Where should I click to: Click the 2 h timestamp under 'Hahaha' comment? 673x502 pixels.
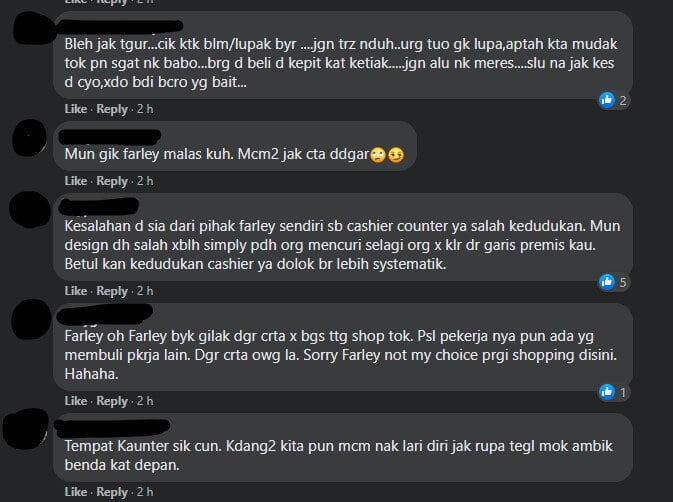tap(145, 401)
